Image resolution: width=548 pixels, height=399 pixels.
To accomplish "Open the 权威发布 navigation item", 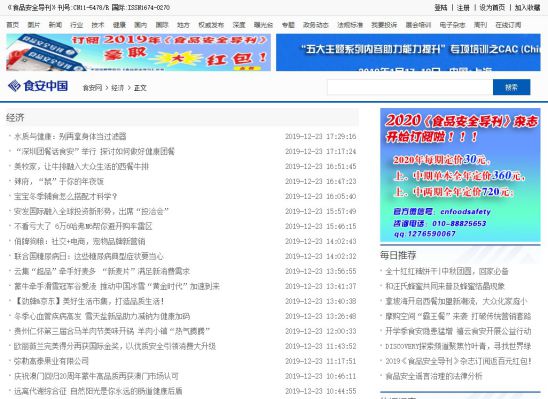I will (x=211, y=25).
